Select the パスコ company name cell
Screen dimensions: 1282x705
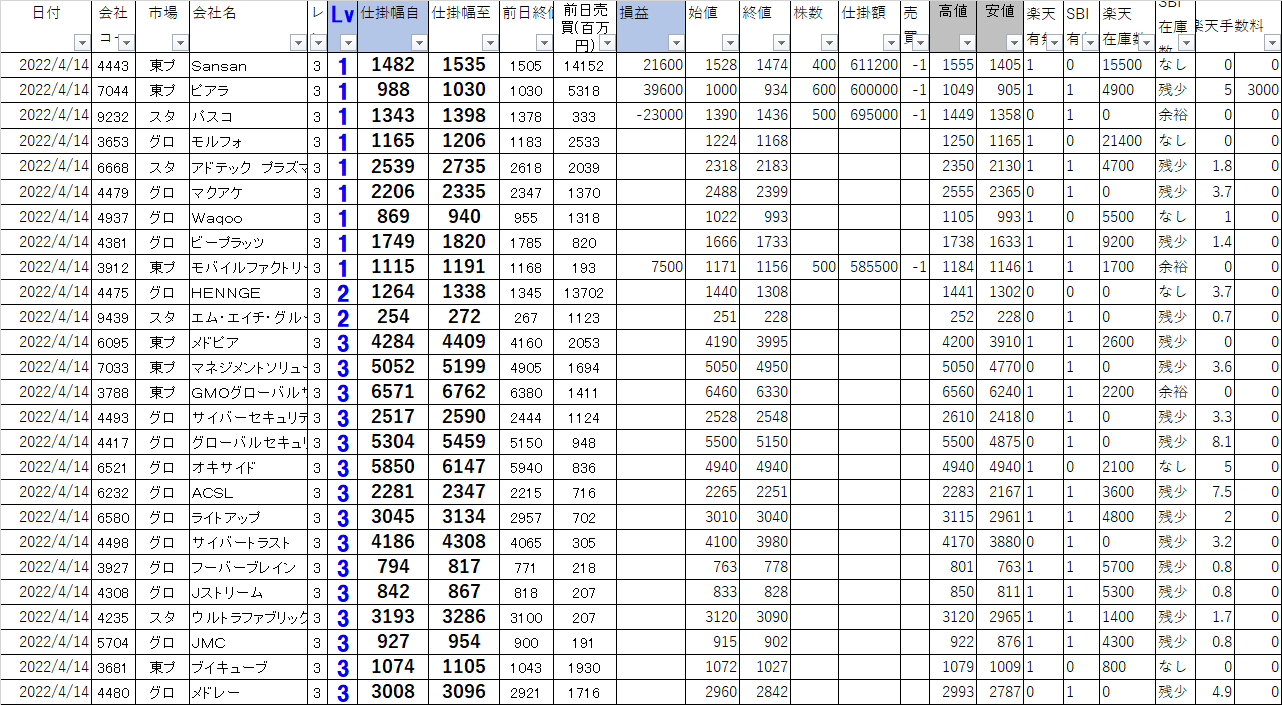[249, 116]
